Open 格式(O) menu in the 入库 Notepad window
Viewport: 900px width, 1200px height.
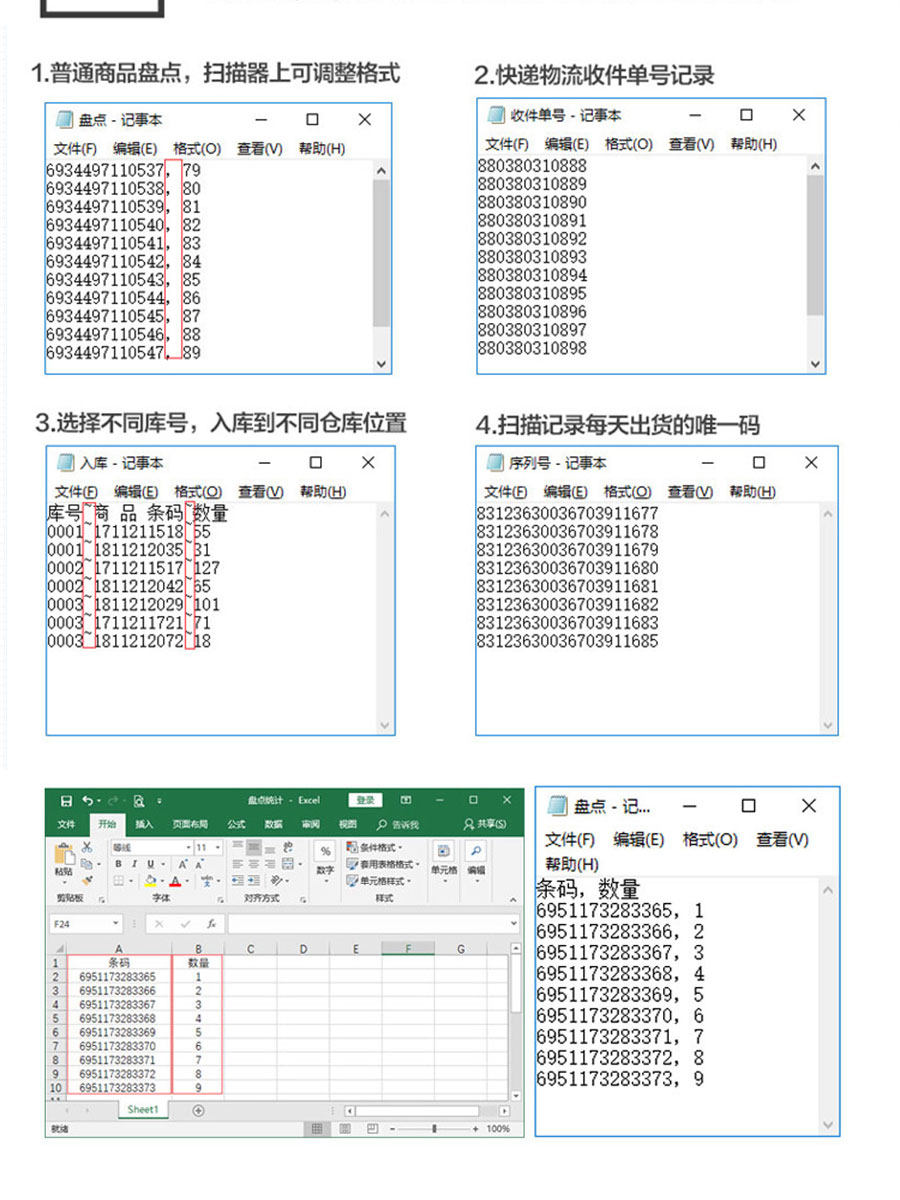click(198, 492)
